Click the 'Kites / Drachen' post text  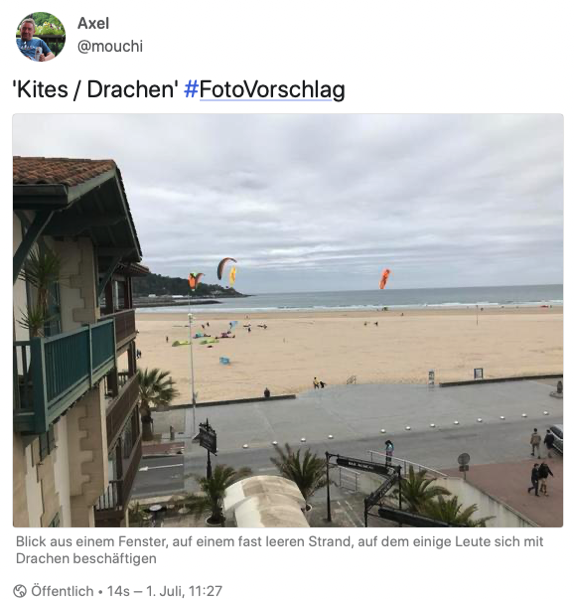coord(96,90)
